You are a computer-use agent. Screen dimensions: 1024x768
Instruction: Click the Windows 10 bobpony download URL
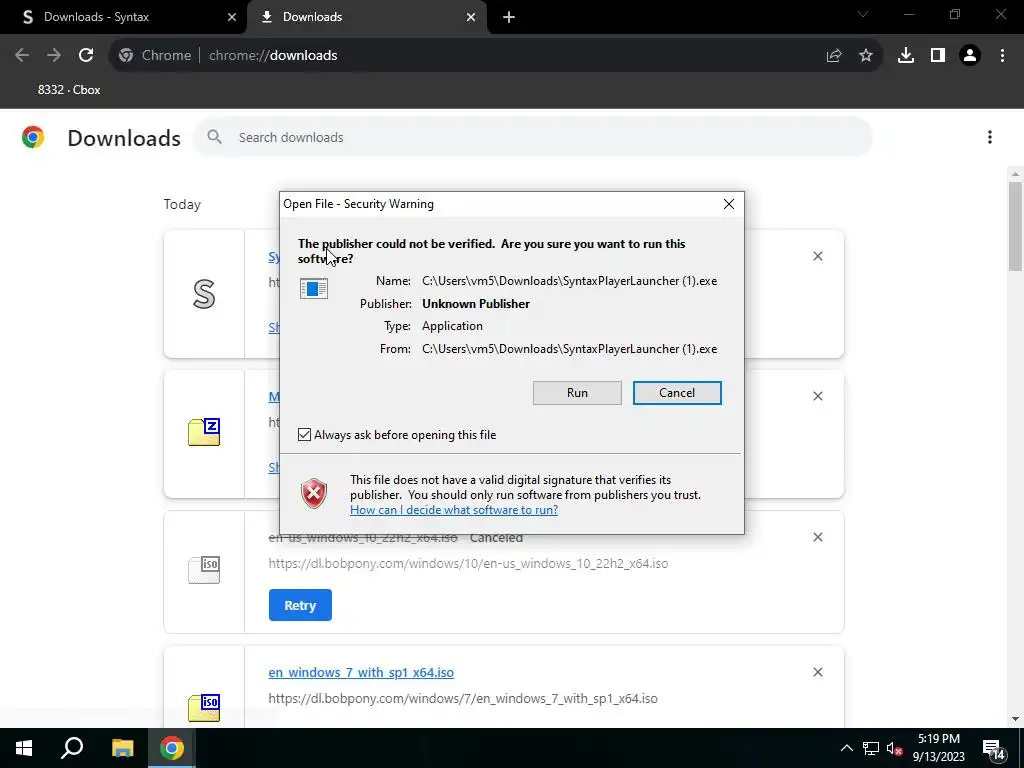[468, 564]
